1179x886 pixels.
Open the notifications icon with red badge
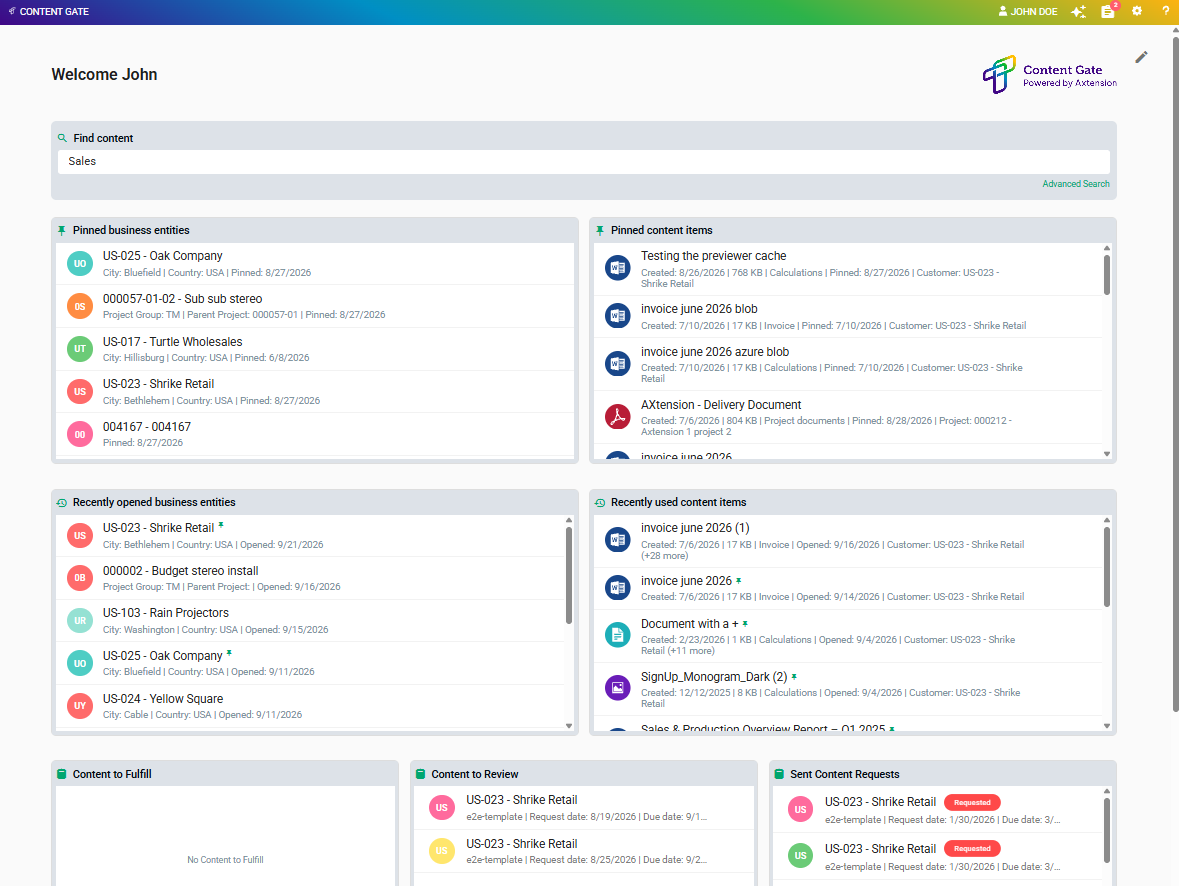pyautogui.click(x=1108, y=11)
